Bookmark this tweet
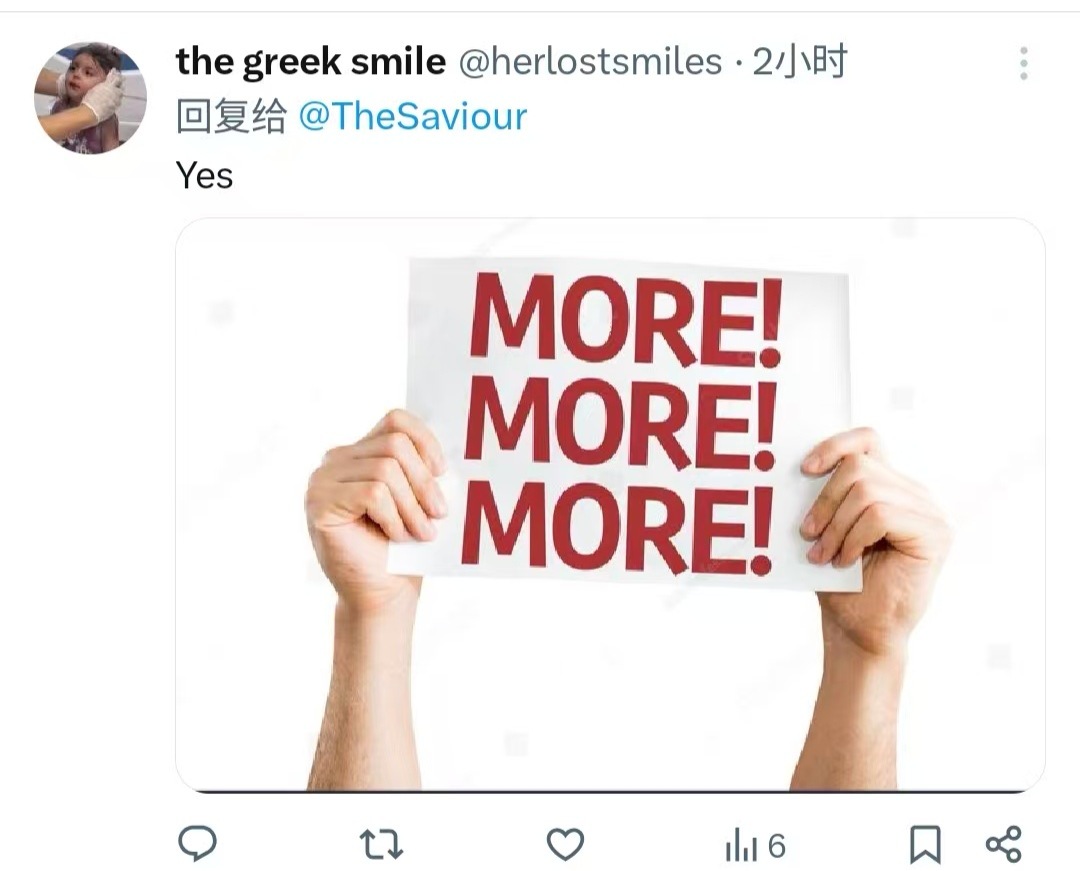This screenshot has width=1080, height=871. (x=925, y=845)
